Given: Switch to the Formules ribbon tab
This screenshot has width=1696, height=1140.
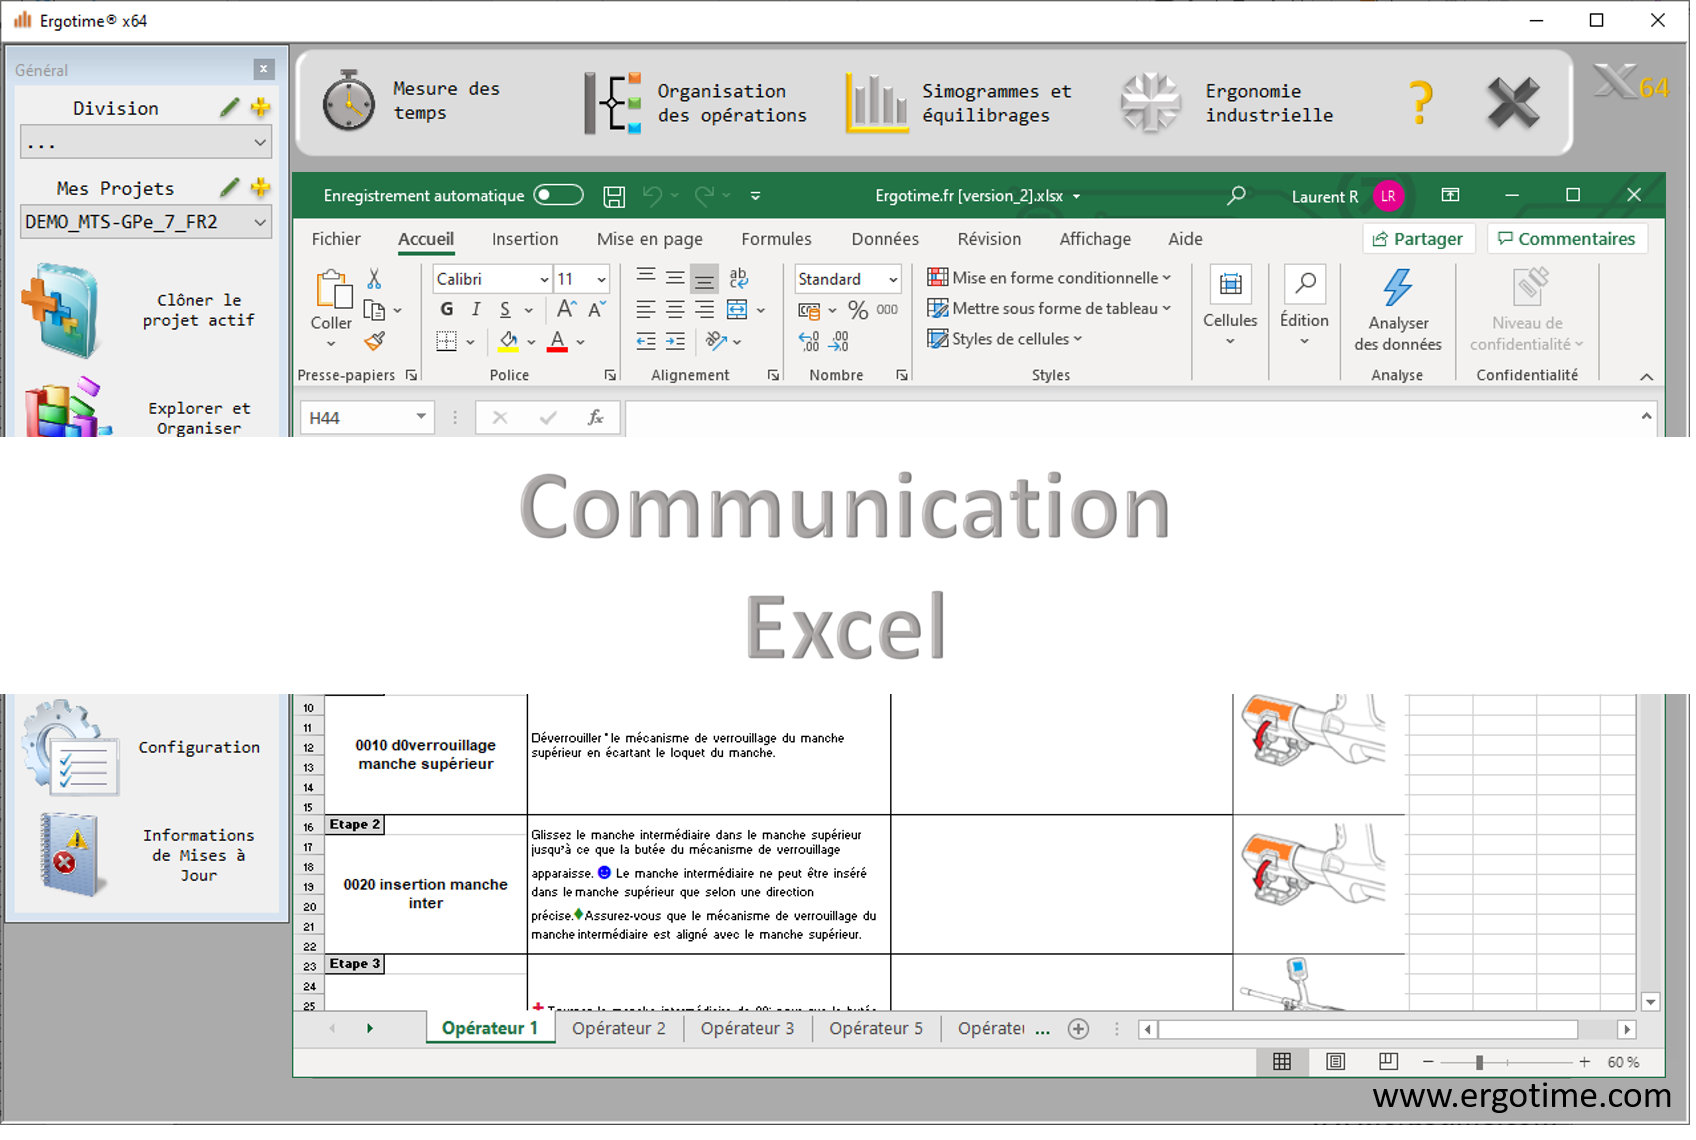Looking at the screenshot, I should point(777,239).
